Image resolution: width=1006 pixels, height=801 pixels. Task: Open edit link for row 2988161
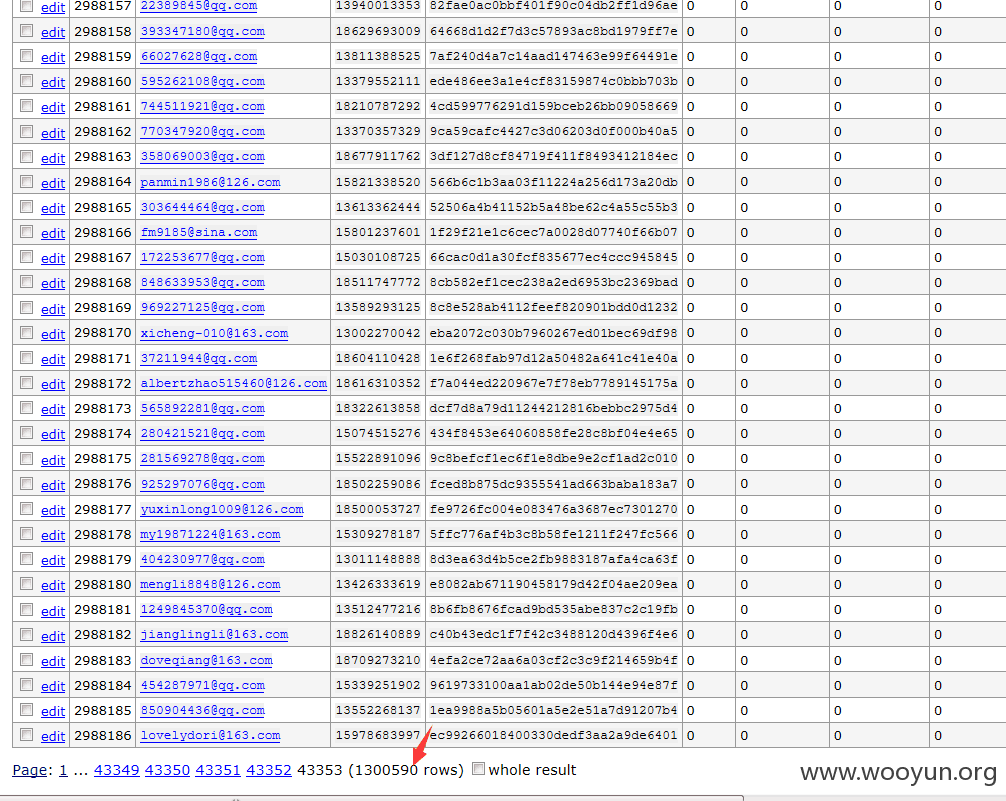click(53, 107)
